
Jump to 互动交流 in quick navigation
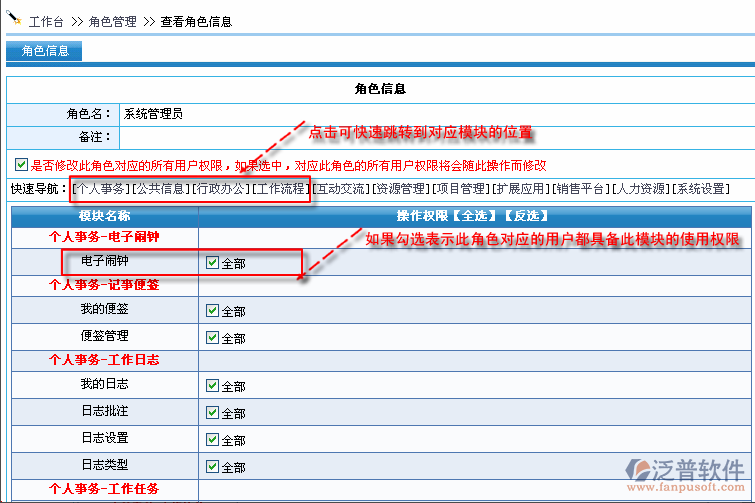(x=340, y=188)
